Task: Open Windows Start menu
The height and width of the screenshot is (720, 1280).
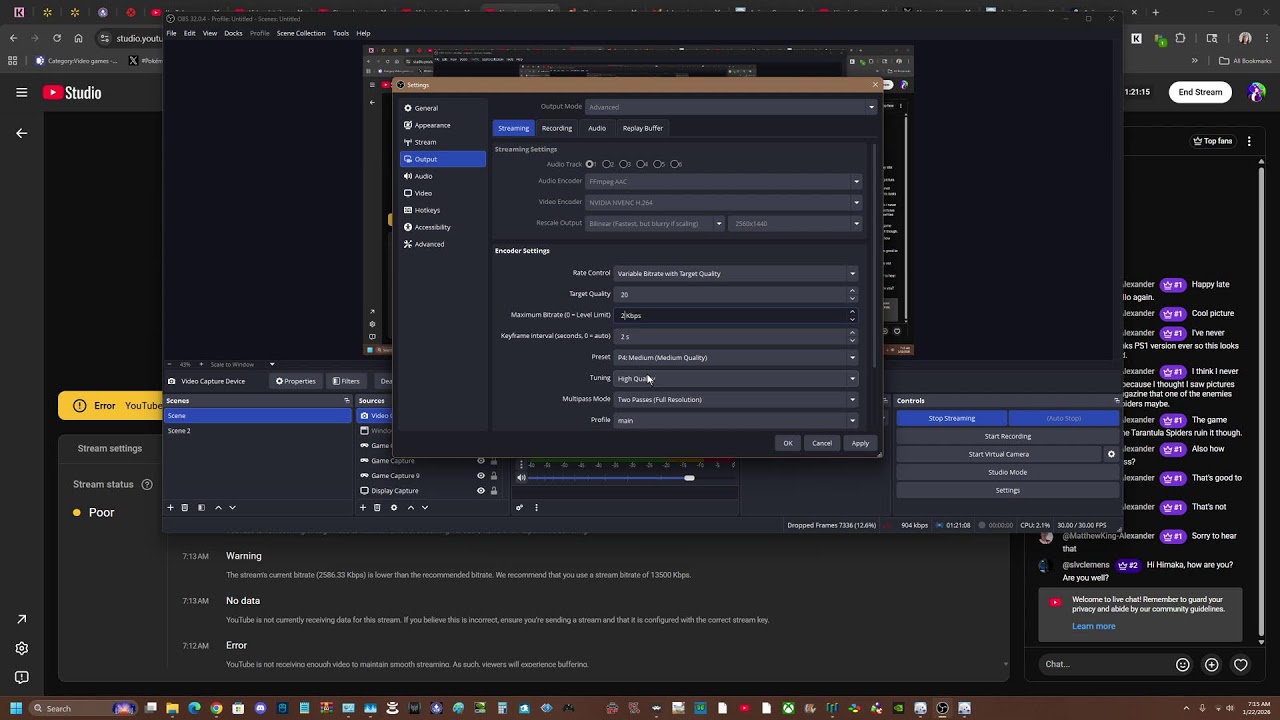Action: pyautogui.click(x=15, y=709)
